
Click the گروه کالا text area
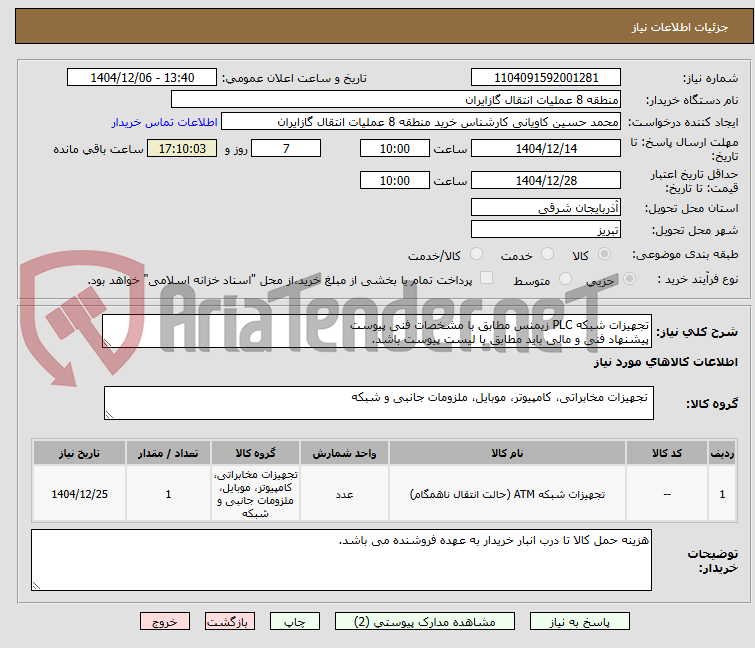(x=378, y=403)
